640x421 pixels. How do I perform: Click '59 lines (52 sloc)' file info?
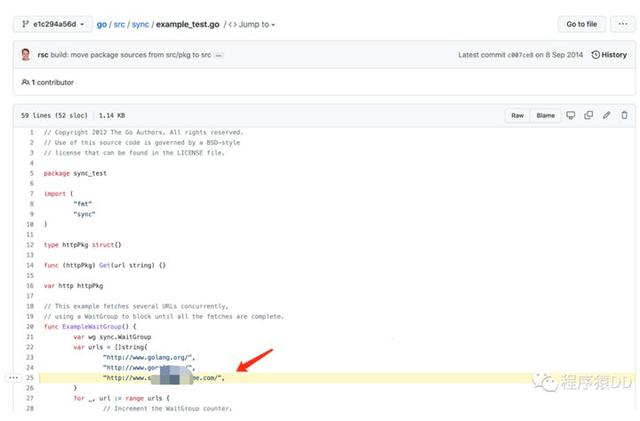[x=54, y=116]
